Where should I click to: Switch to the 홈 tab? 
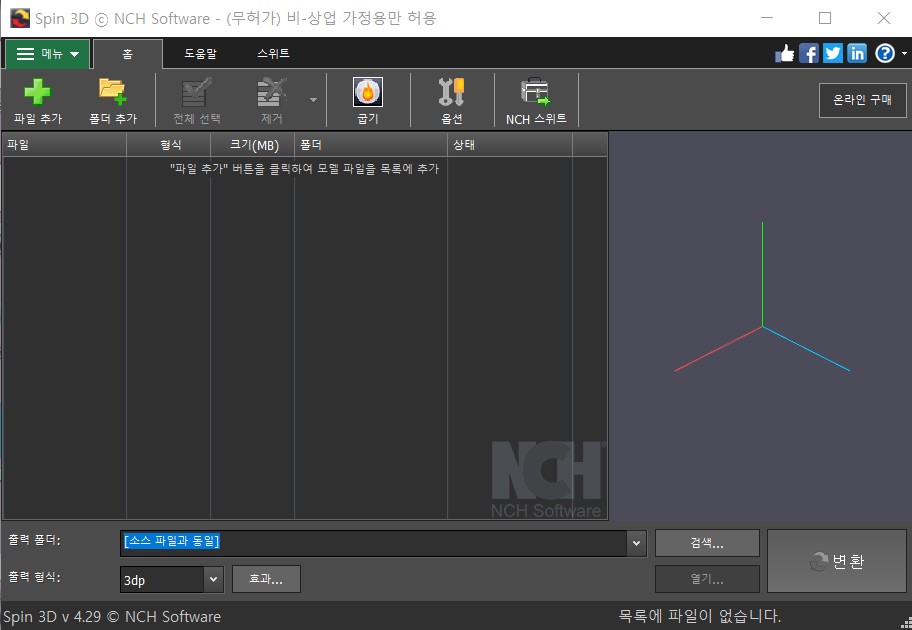point(127,54)
